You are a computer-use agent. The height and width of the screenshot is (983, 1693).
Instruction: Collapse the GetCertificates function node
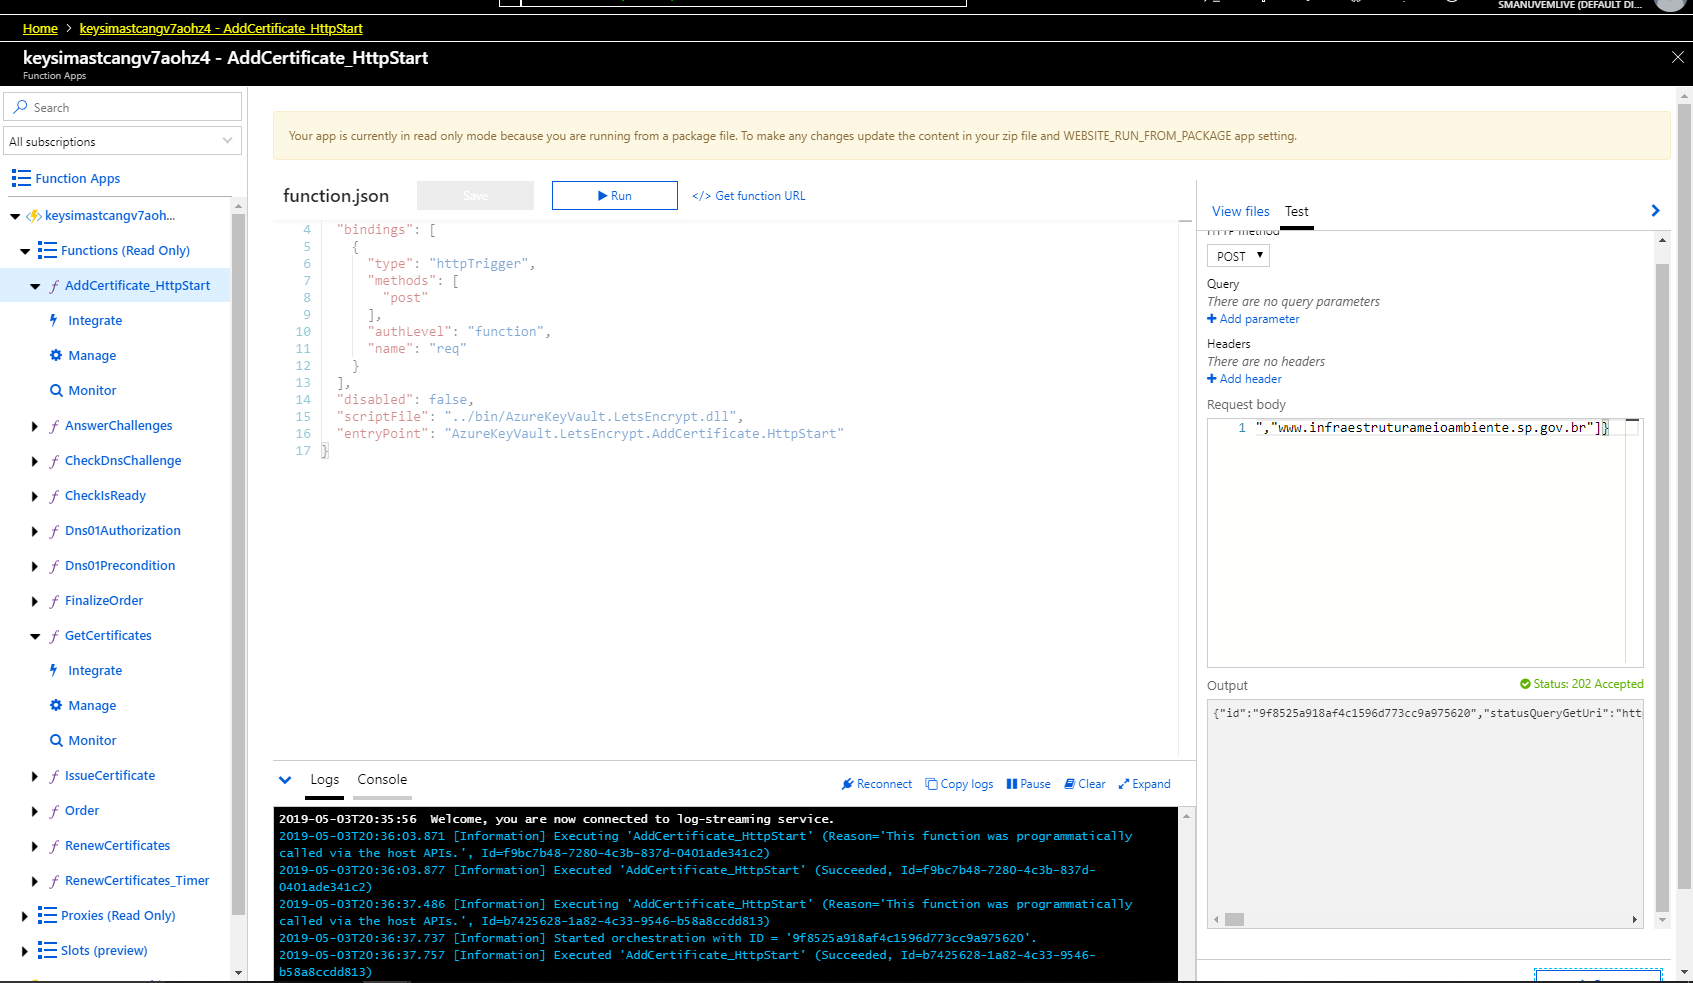(35, 635)
